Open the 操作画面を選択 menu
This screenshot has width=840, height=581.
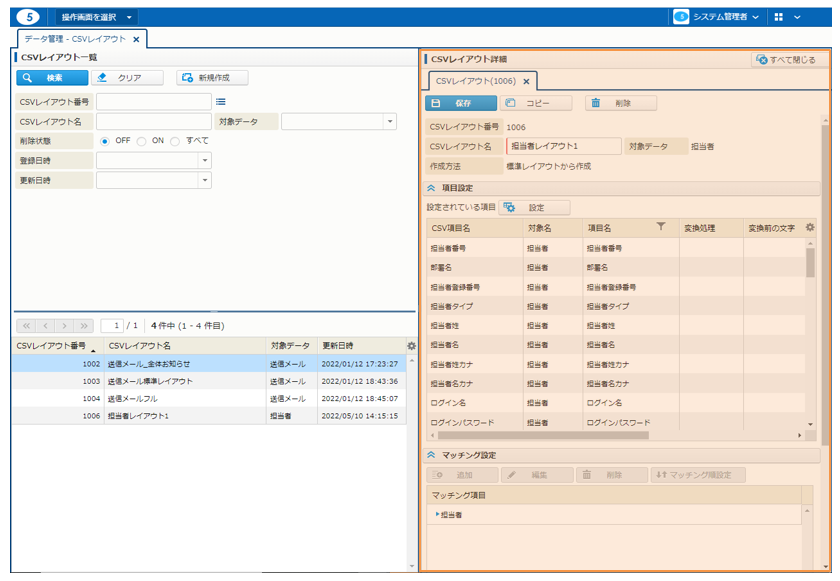pos(95,17)
